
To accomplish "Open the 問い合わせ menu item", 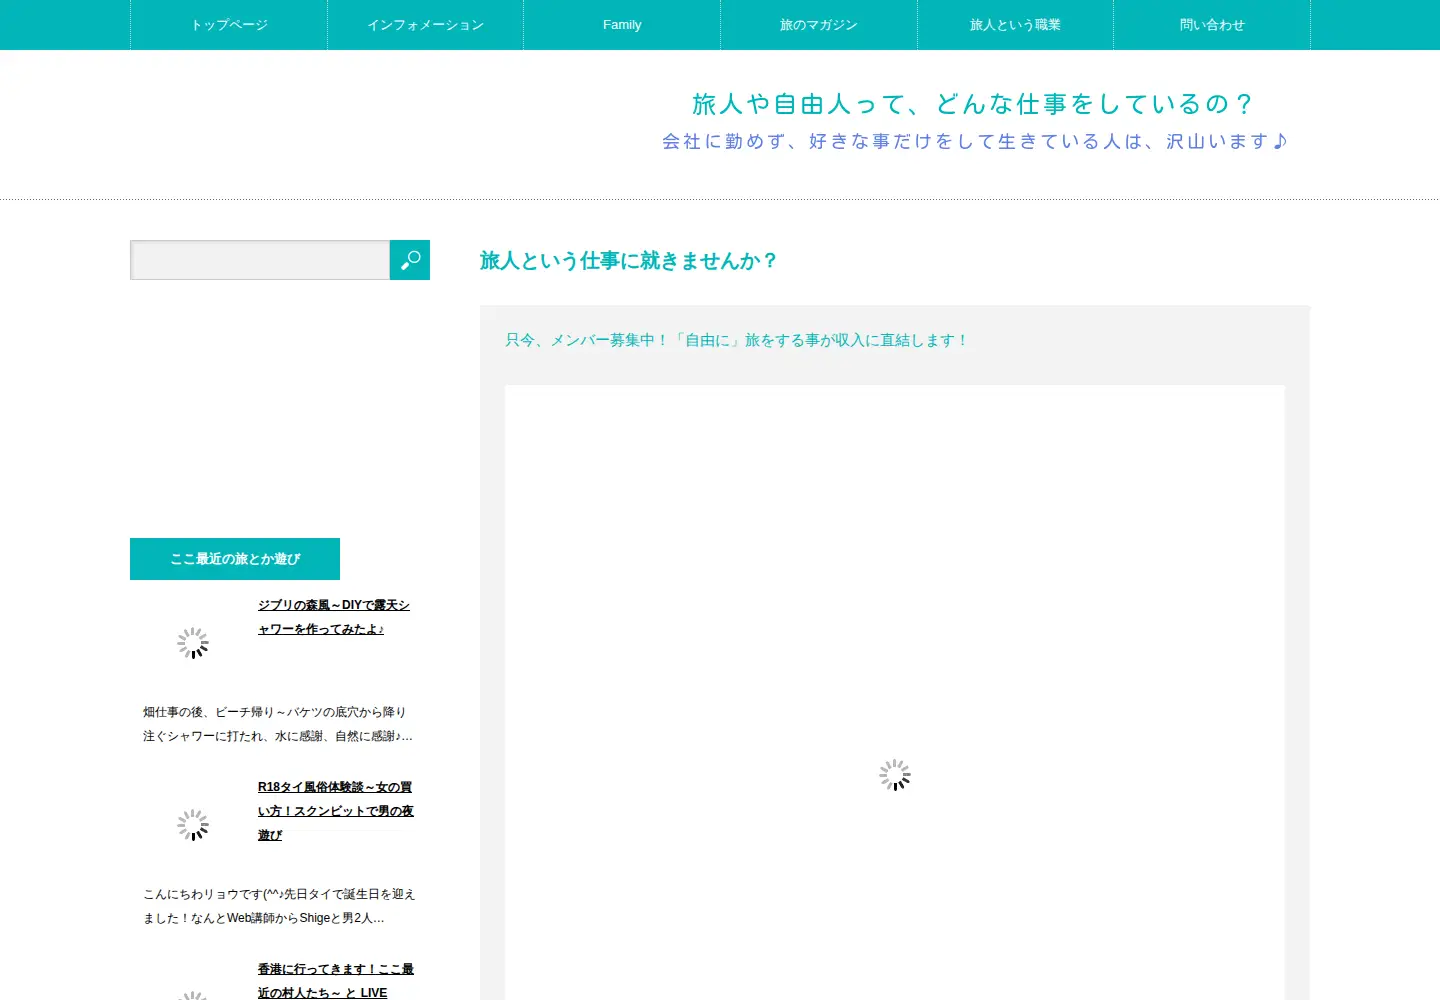I will coord(1212,25).
